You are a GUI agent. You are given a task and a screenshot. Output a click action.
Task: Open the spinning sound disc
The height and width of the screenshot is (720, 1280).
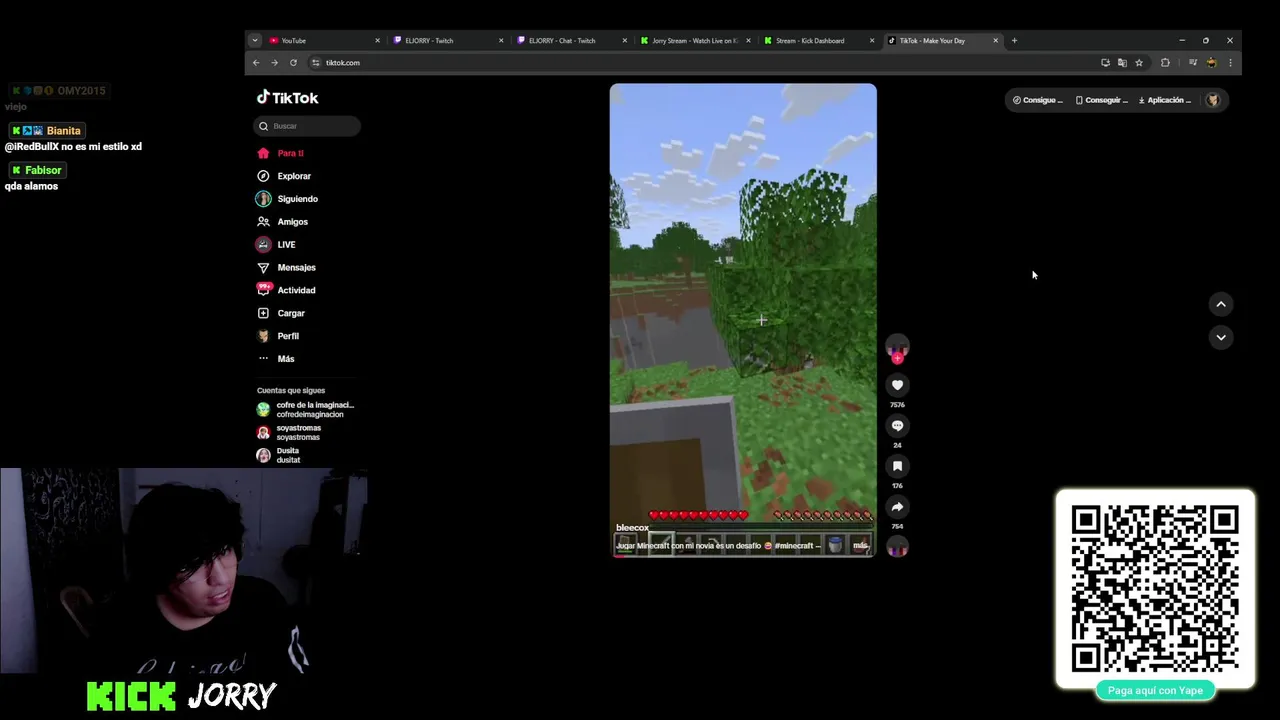[x=897, y=546]
